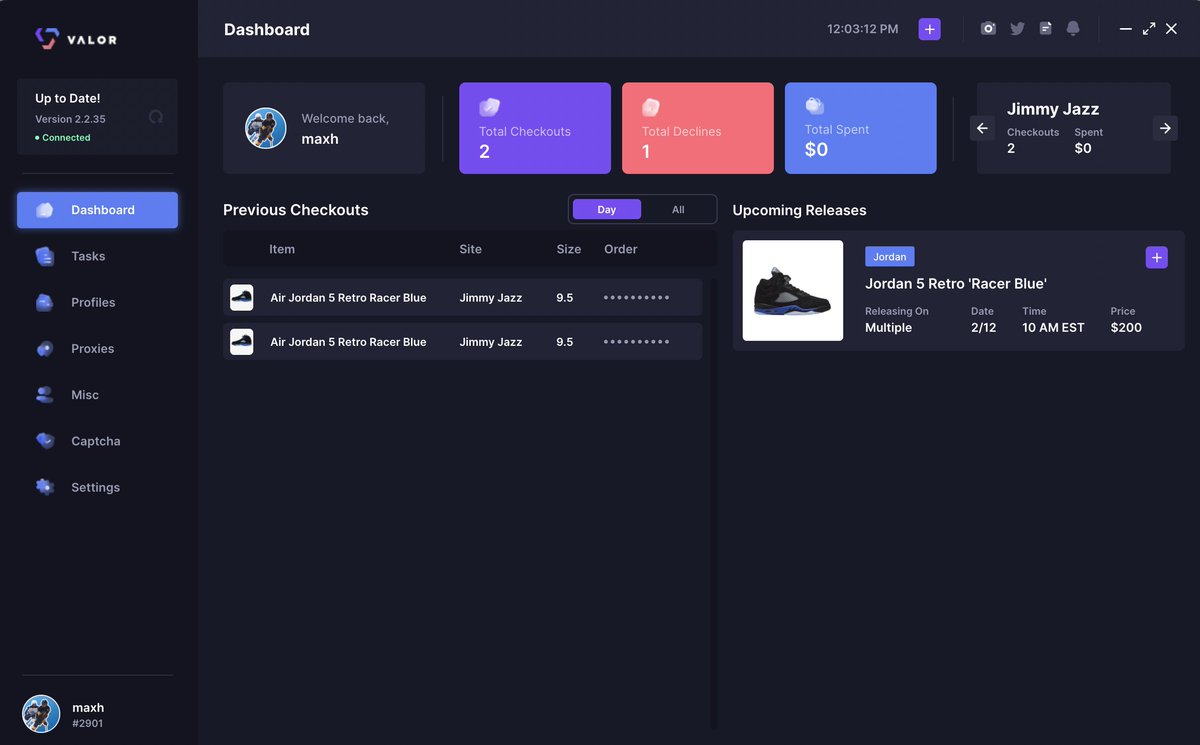
Task: Click the Jordan category tag
Action: (x=889, y=256)
